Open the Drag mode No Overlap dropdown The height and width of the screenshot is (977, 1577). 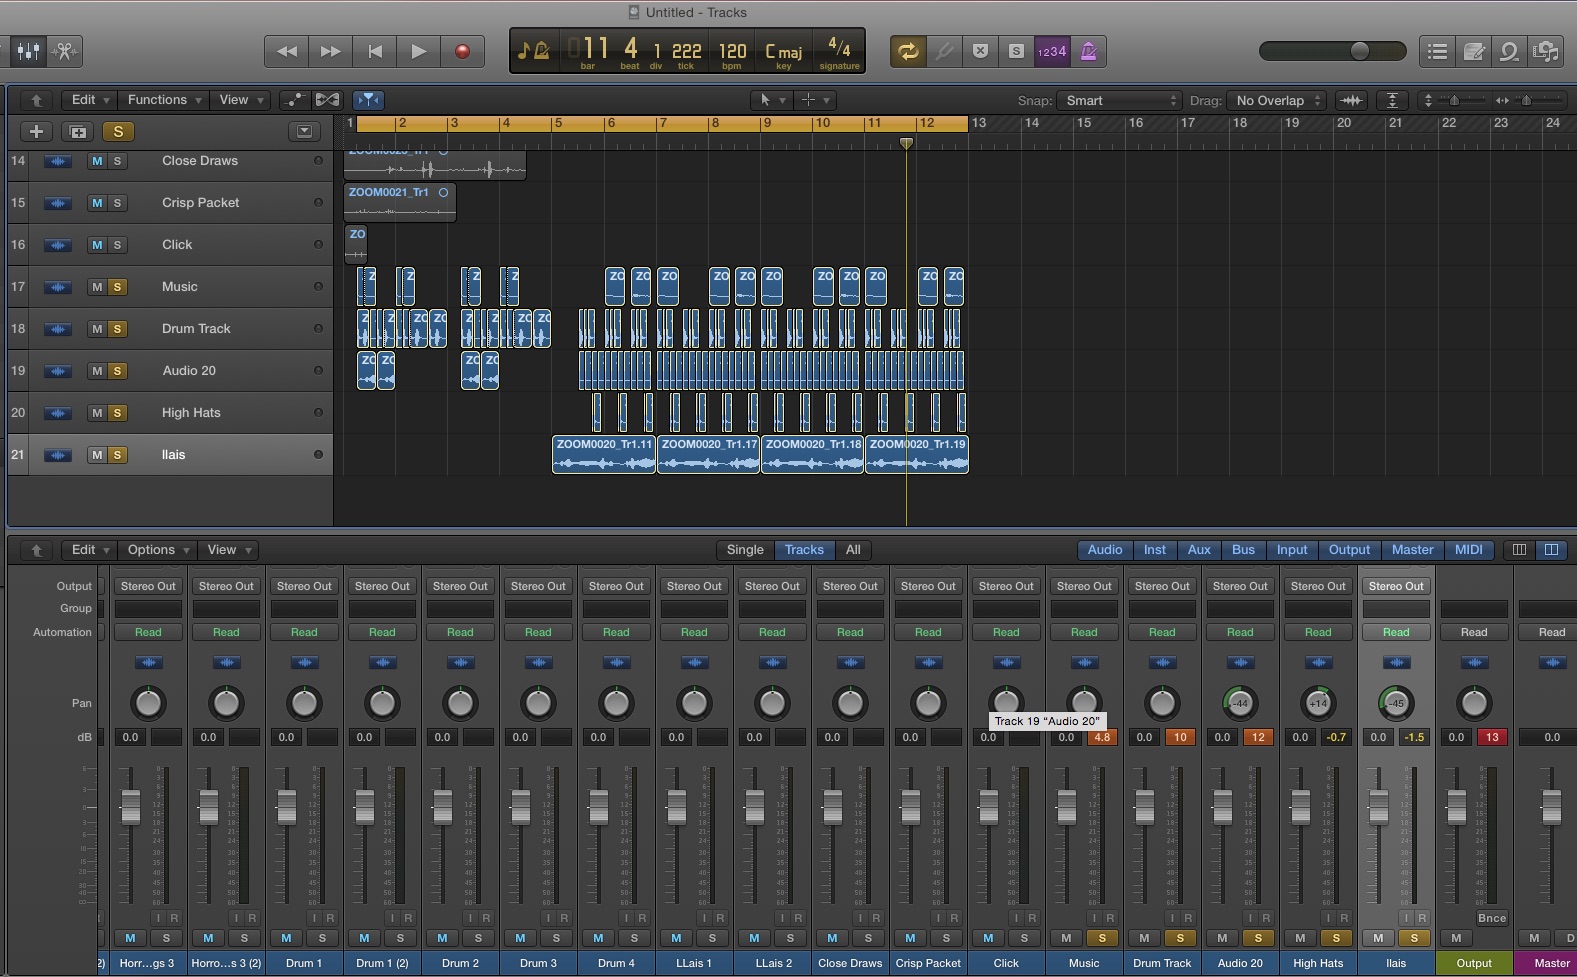point(1278,100)
